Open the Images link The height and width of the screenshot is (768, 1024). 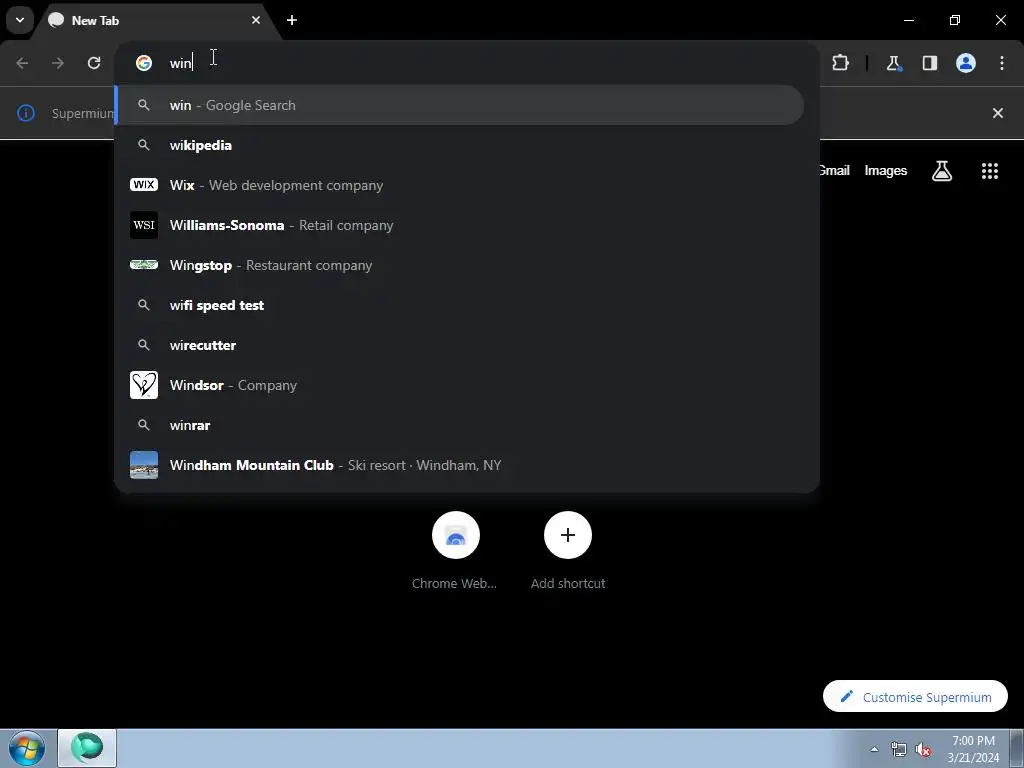pos(886,170)
